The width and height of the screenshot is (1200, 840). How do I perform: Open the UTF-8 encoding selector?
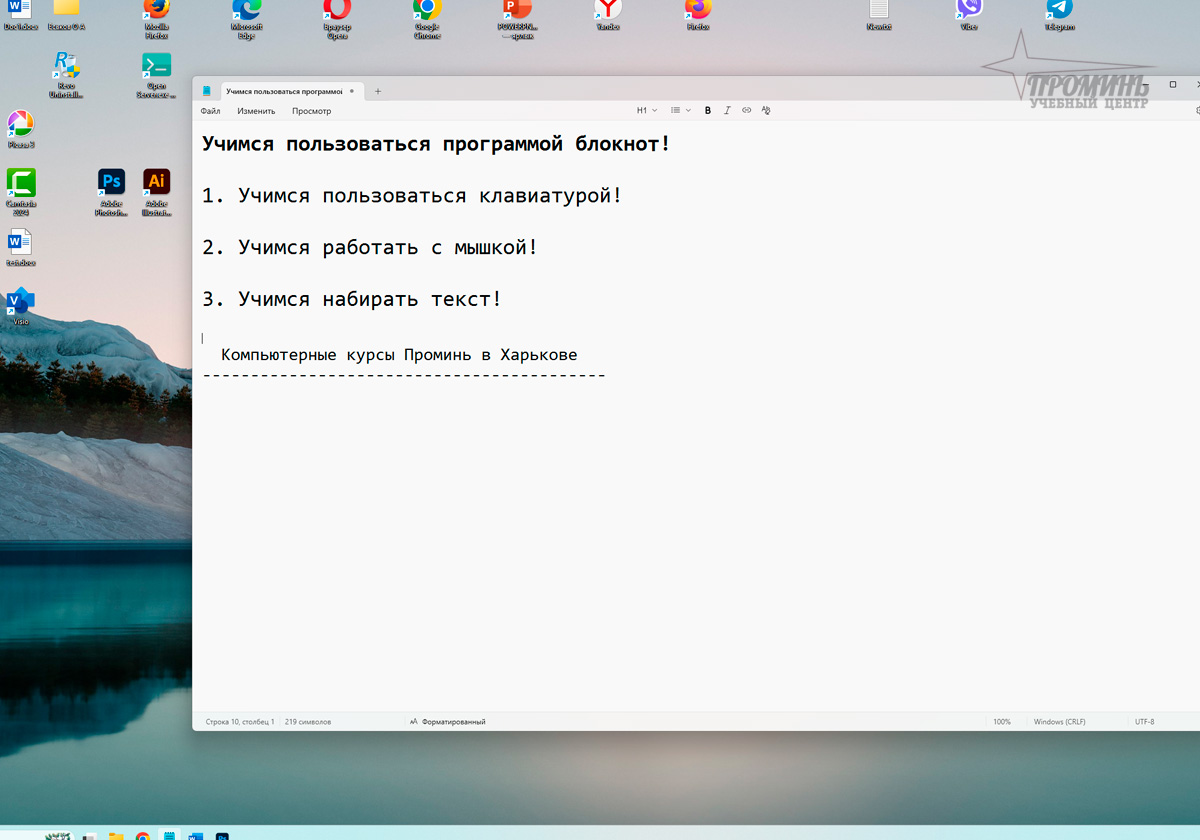[x=1144, y=721]
